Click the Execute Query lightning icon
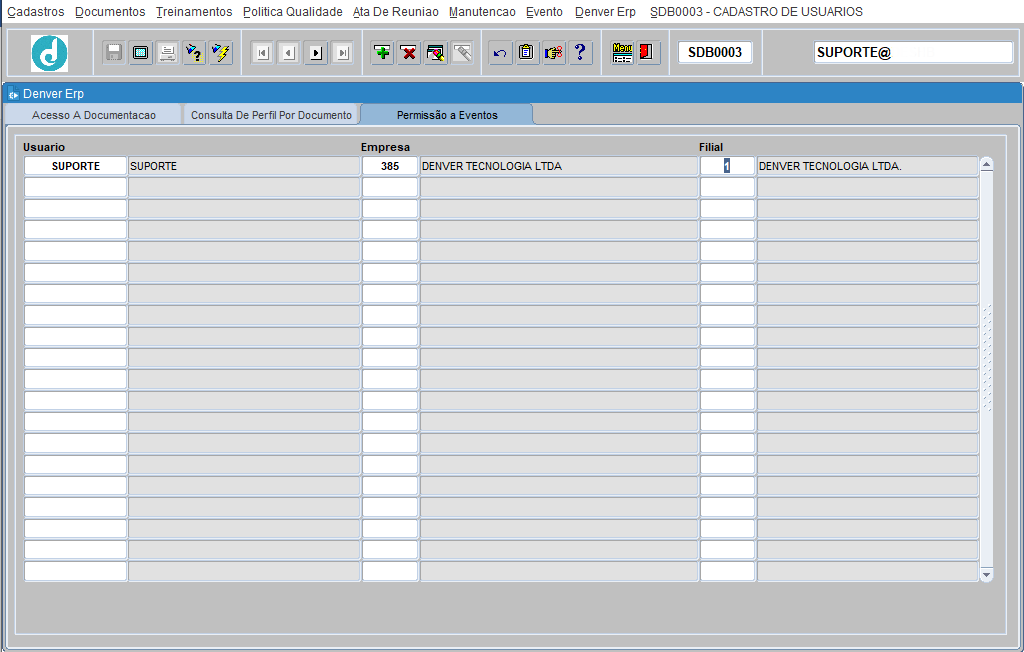 tap(221, 53)
